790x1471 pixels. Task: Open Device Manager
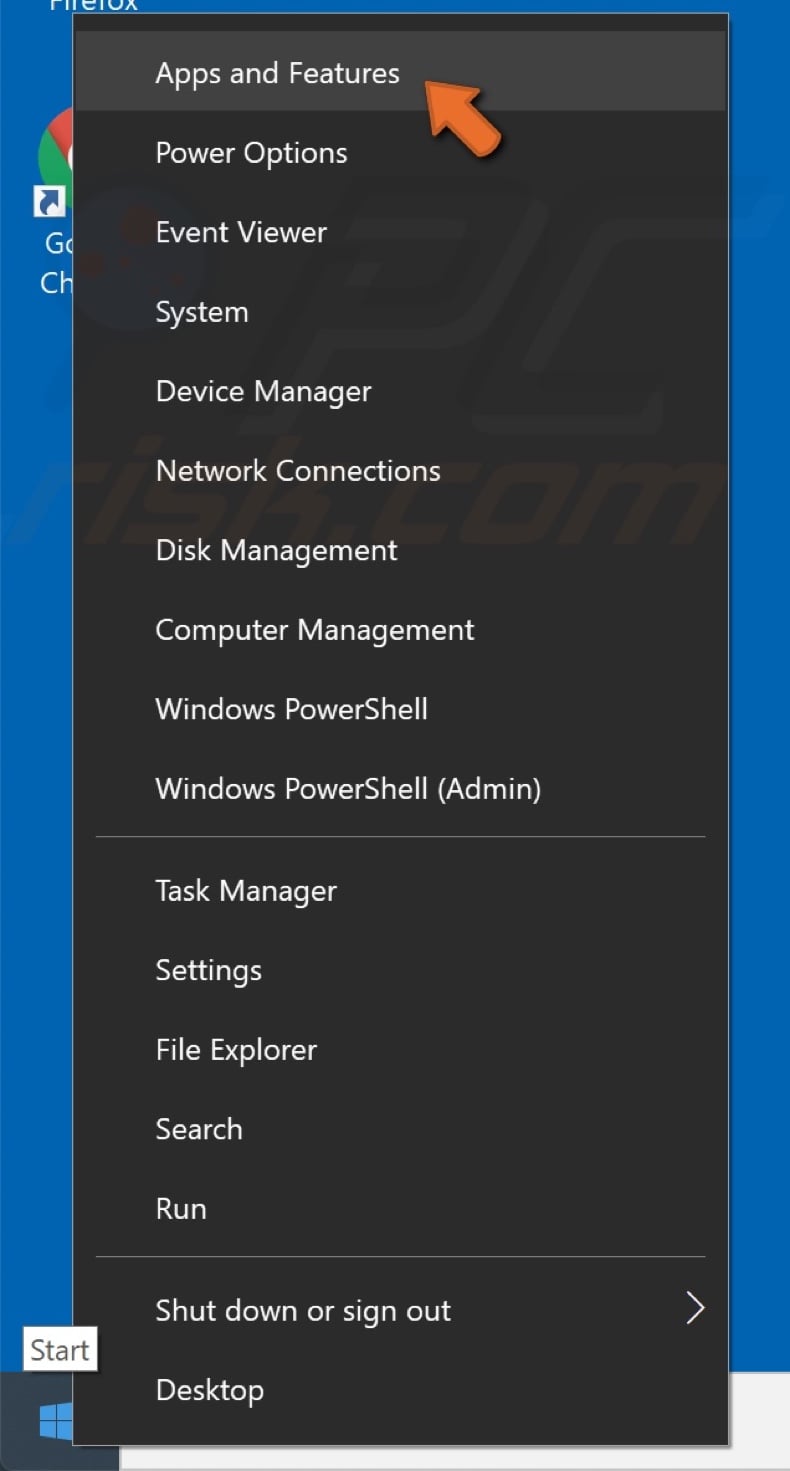(x=263, y=391)
